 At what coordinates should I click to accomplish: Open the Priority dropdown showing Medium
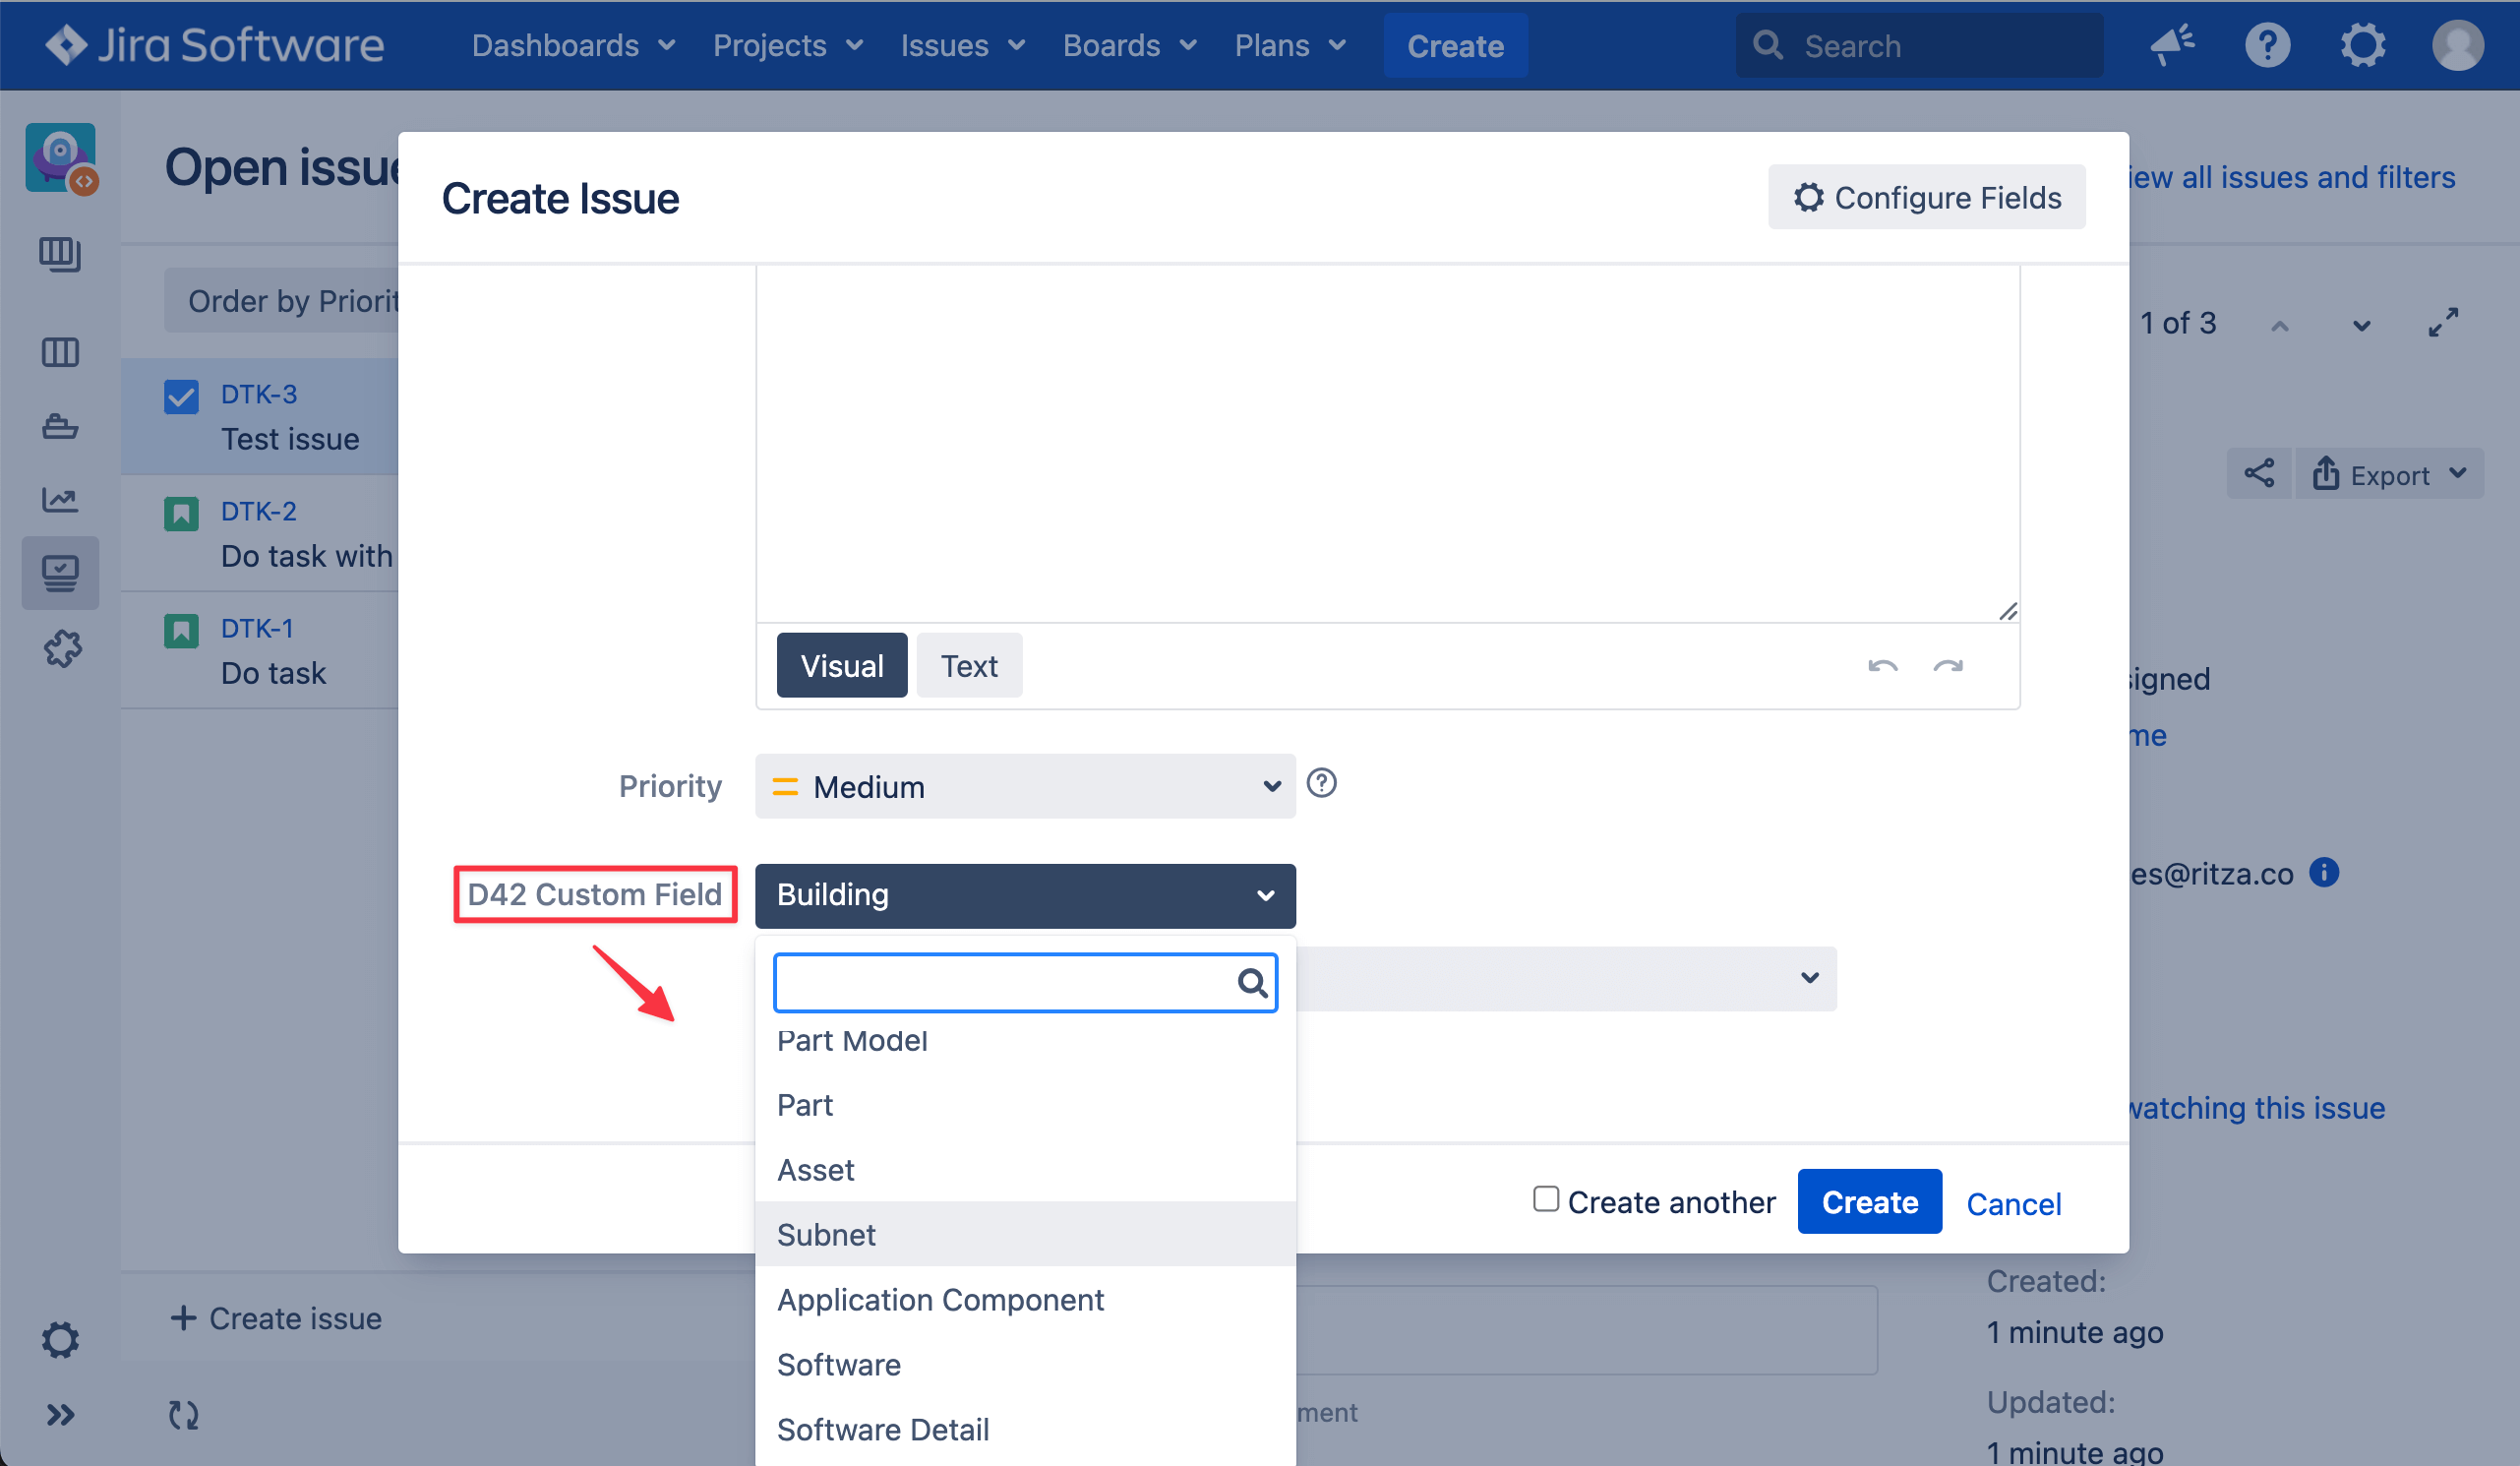[x=1024, y=787]
